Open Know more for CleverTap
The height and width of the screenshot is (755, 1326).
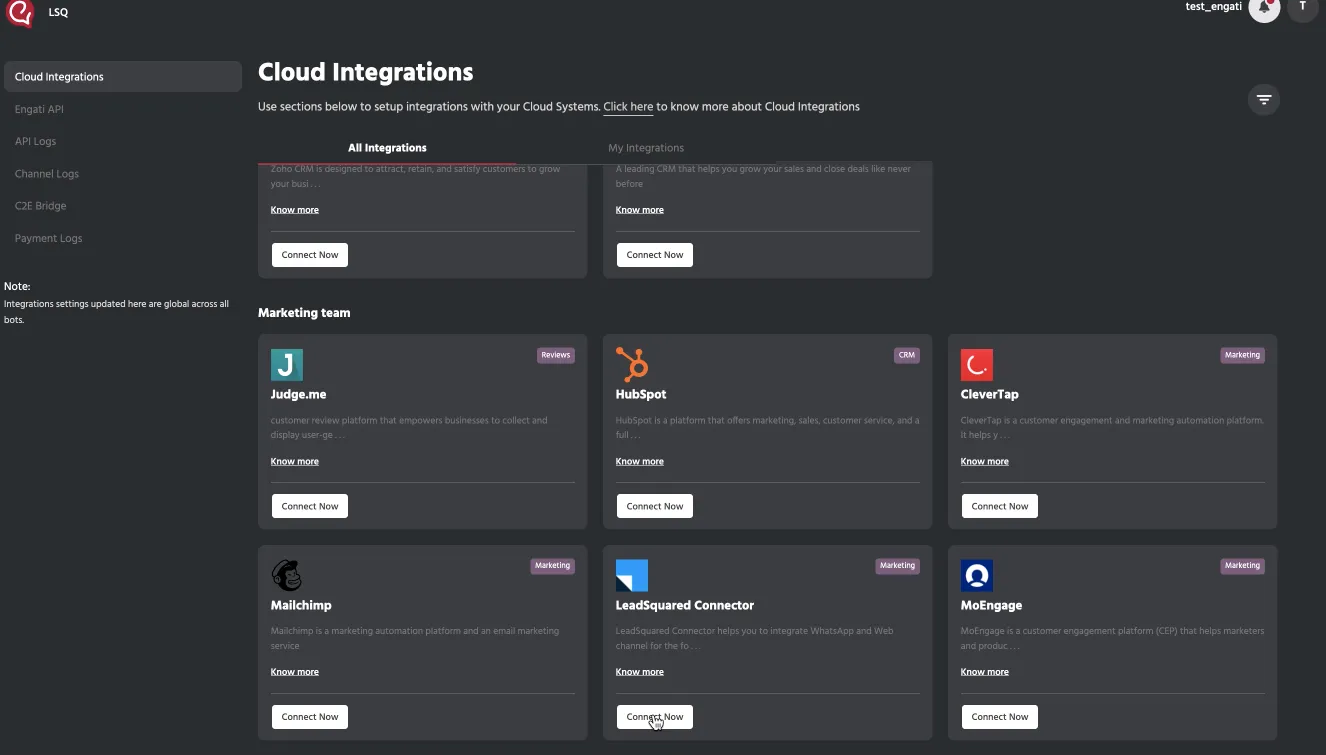tap(985, 462)
